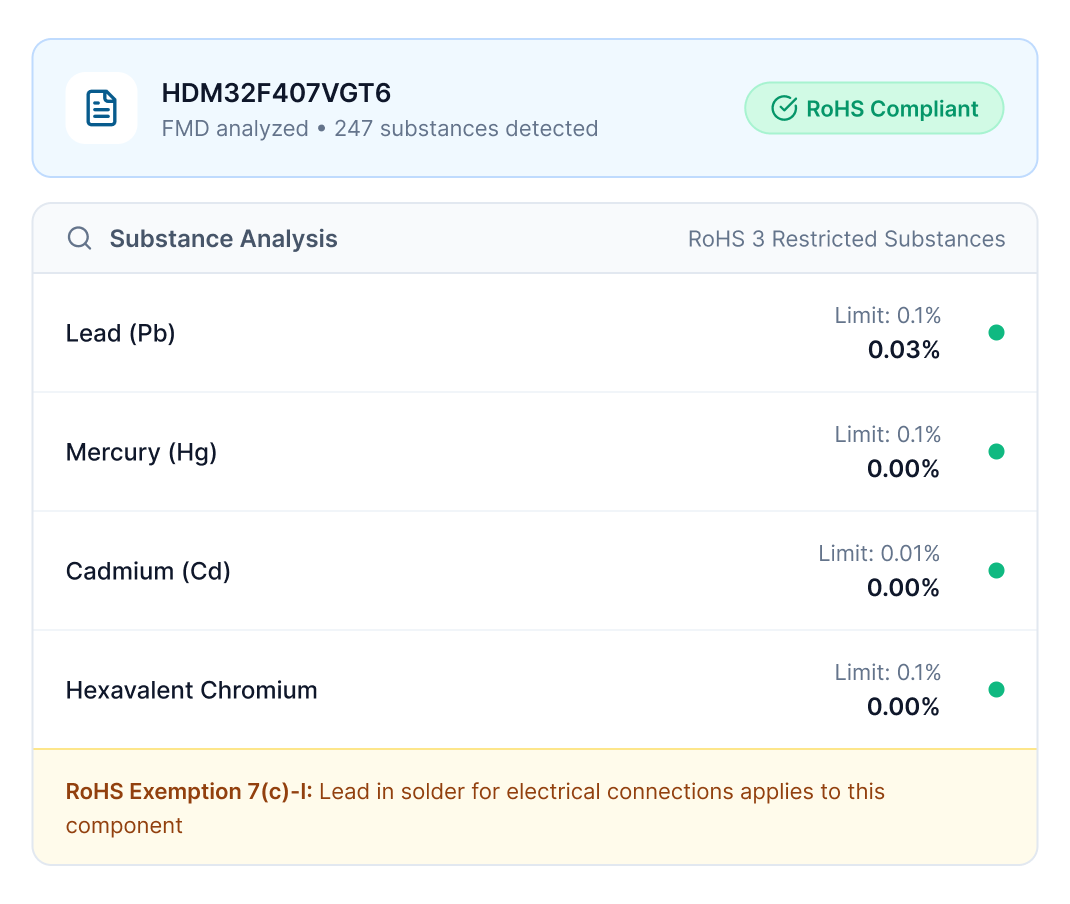Click the RoHS Compliant badge
This screenshot has height=904, width=1070.
pyautogui.click(x=874, y=108)
